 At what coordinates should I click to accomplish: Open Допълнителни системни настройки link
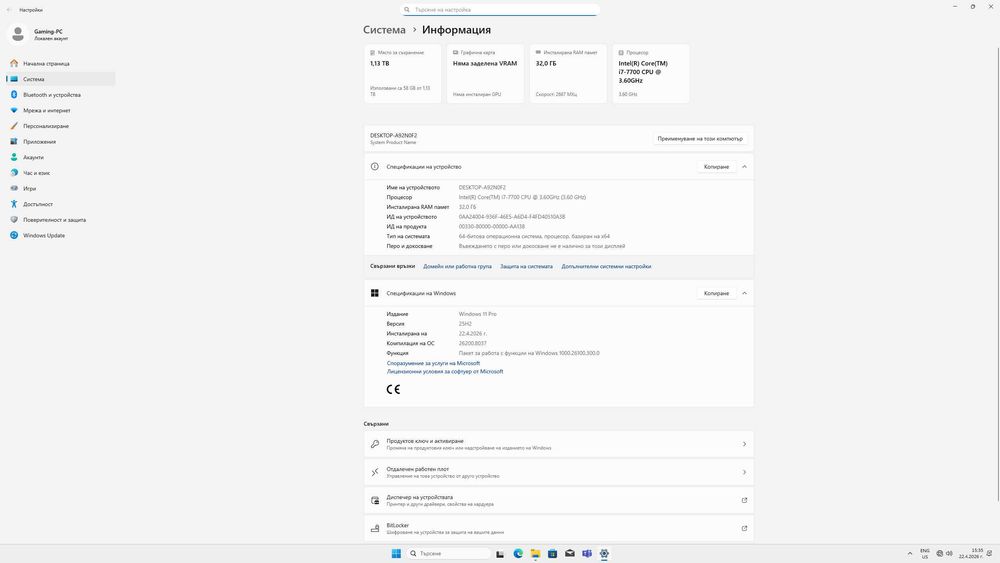(x=606, y=267)
